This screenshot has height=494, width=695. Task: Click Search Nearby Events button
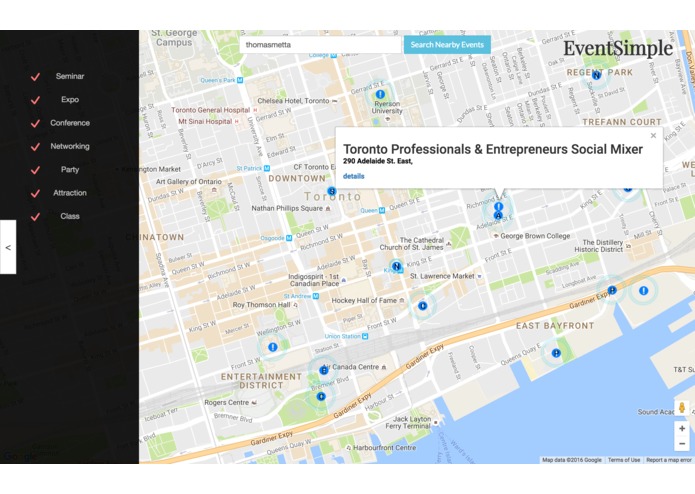(447, 45)
